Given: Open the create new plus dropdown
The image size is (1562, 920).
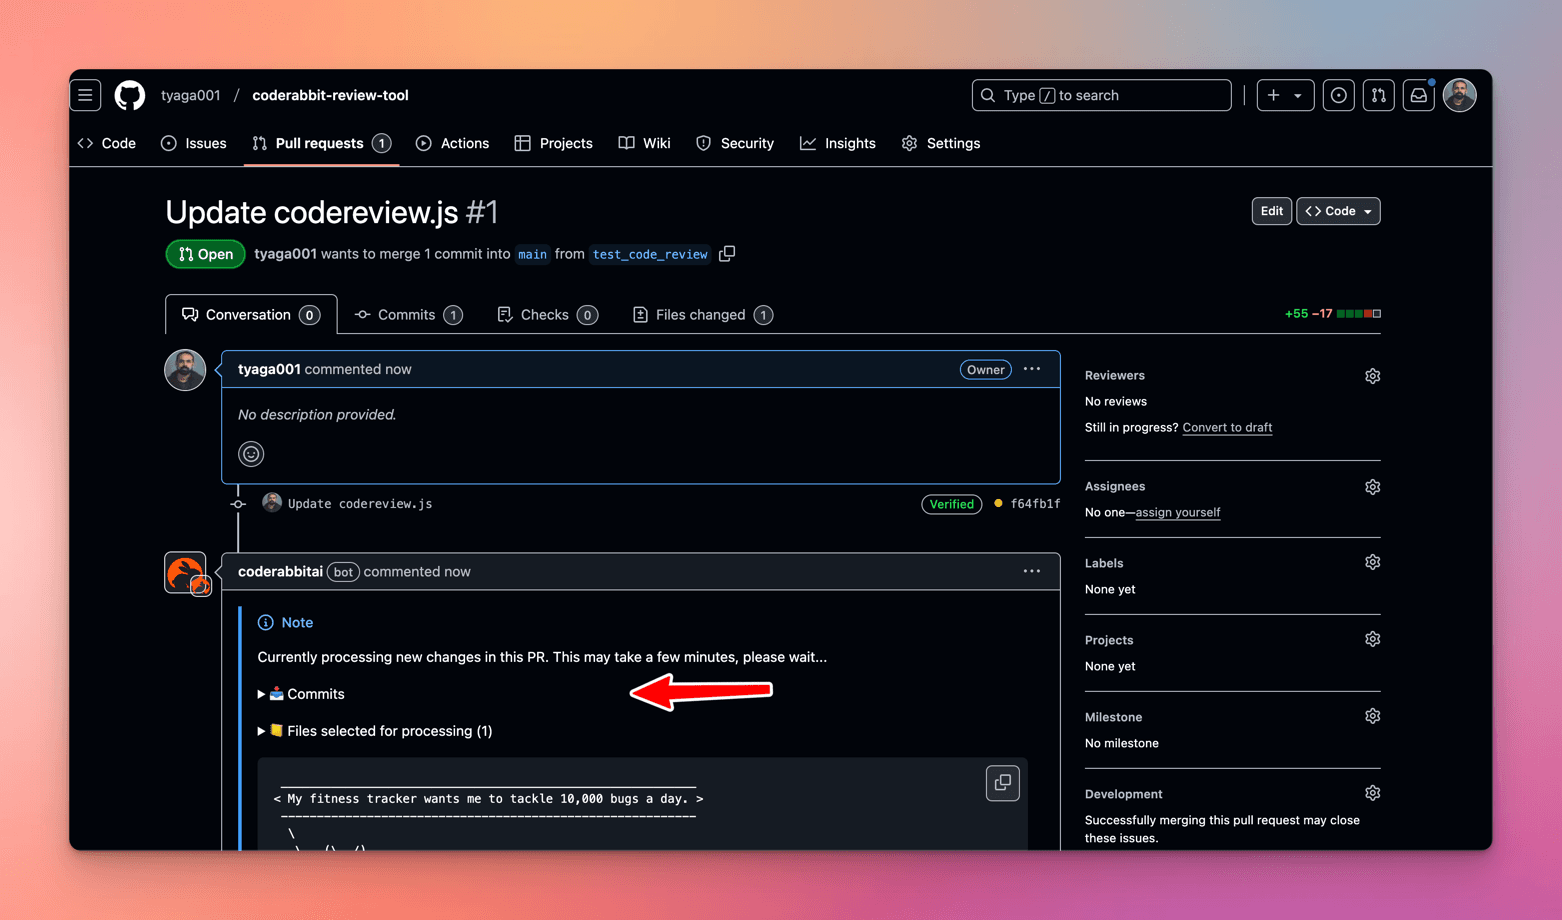Looking at the screenshot, I should point(1285,95).
